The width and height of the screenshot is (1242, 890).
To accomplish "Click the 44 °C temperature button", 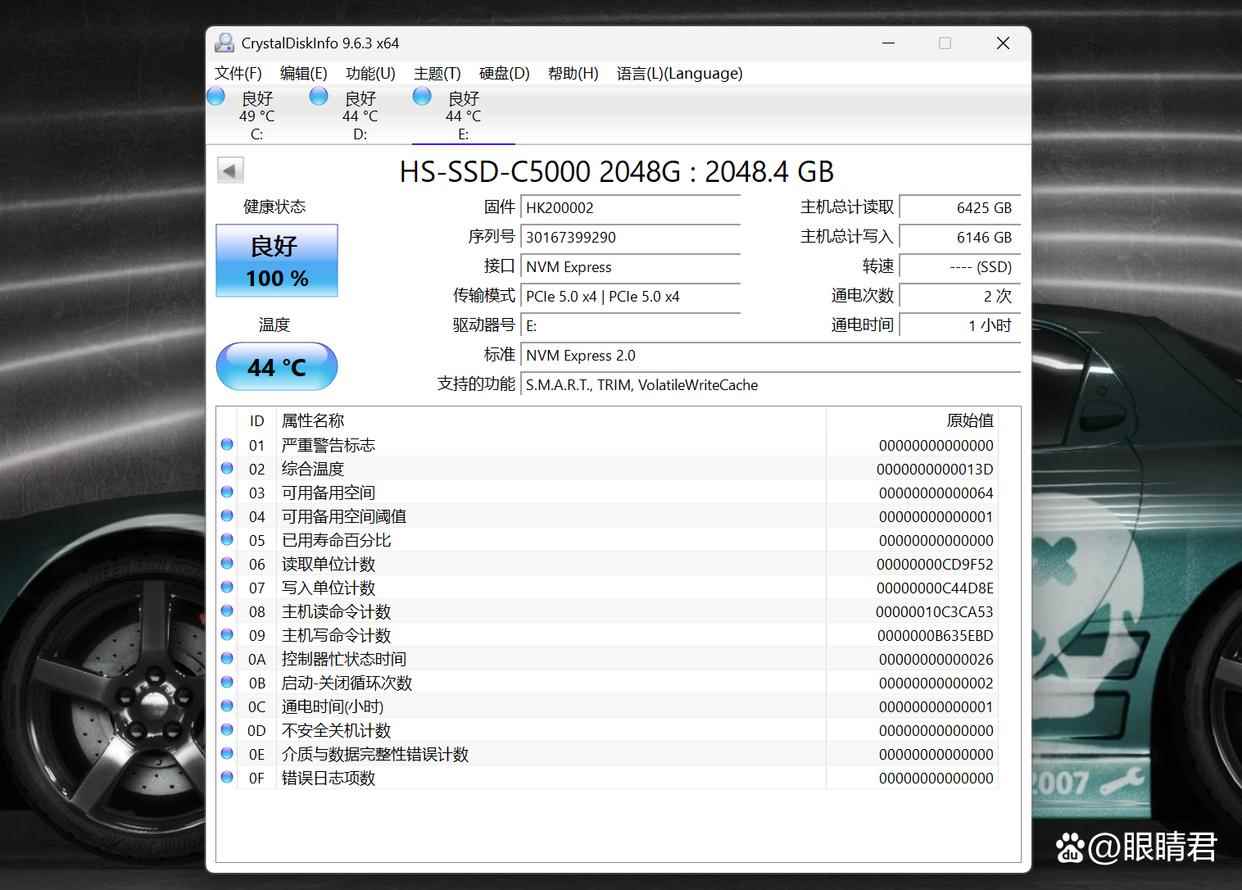I will point(277,367).
